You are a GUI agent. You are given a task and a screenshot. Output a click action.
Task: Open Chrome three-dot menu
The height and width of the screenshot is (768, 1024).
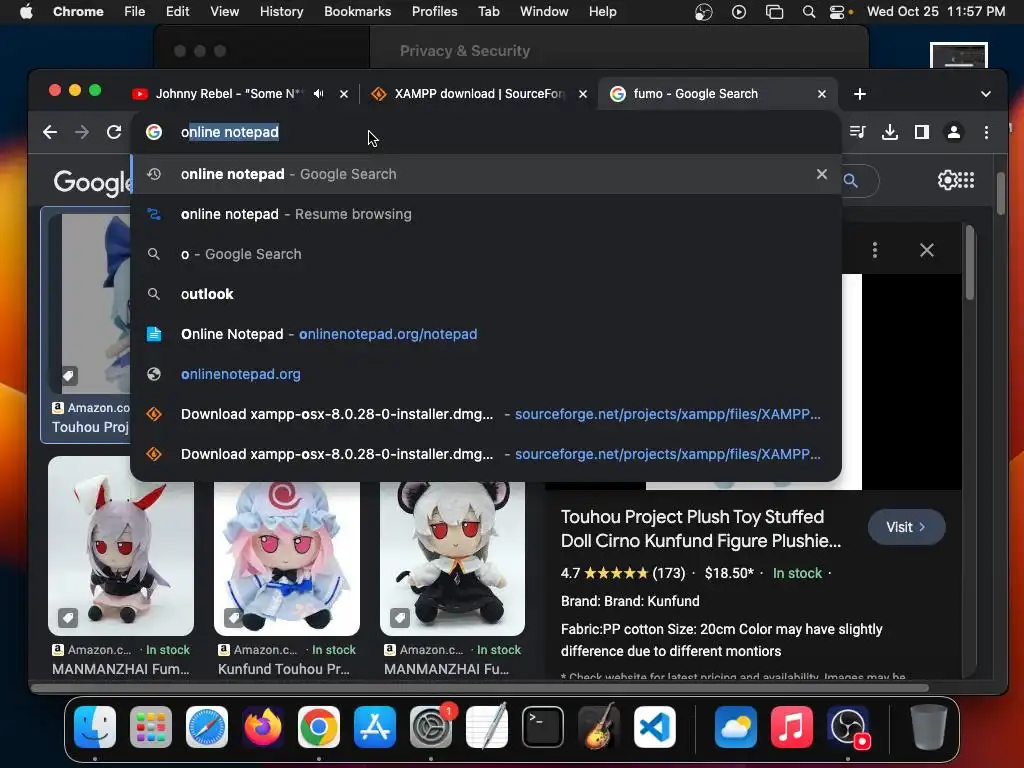[x=986, y=133]
